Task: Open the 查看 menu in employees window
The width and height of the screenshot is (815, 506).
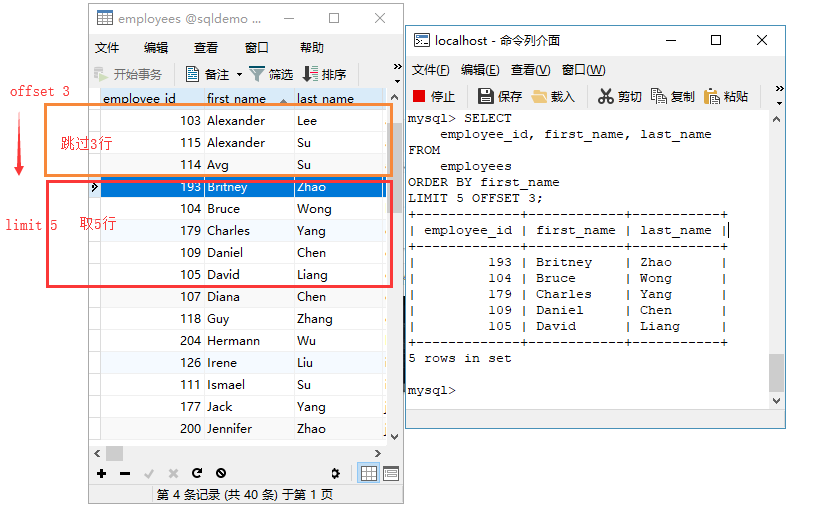Action: [206, 48]
